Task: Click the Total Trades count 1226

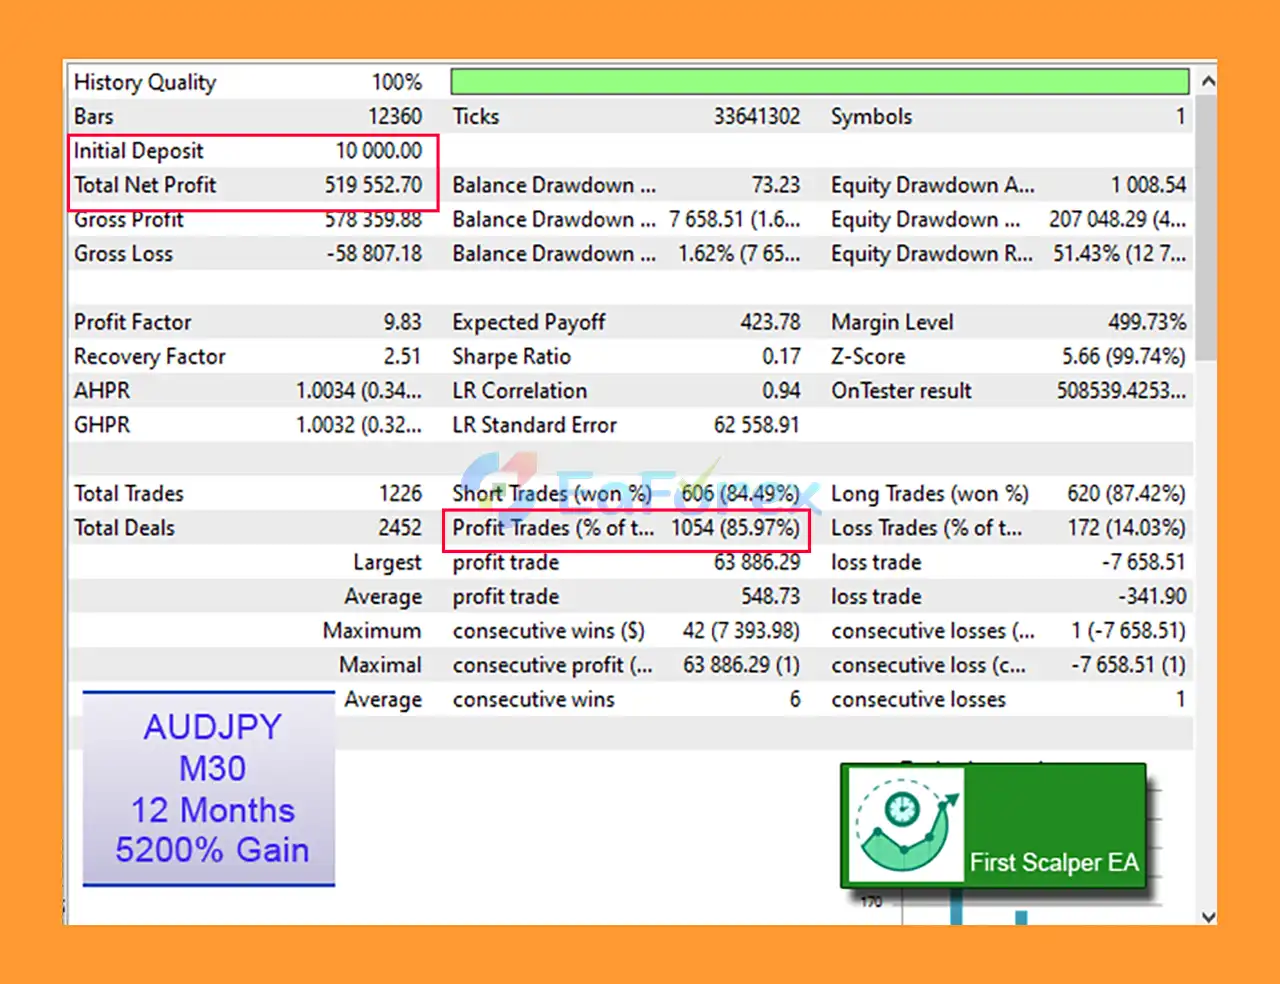Action: pos(400,494)
